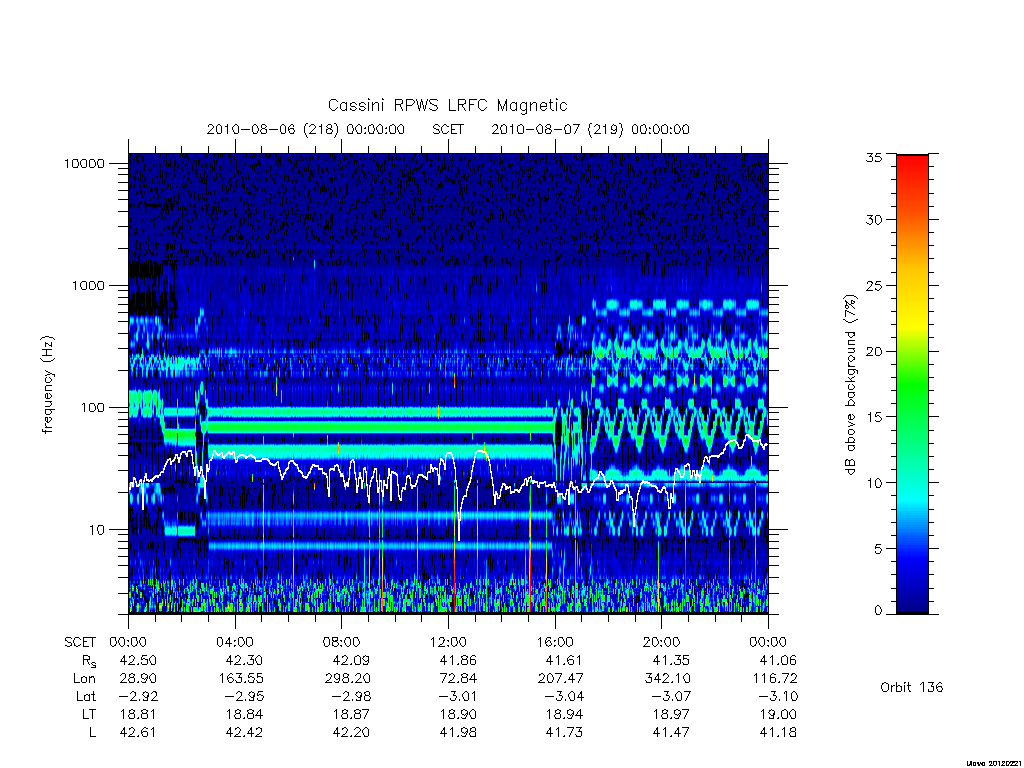The width and height of the screenshot is (1024, 768).
Task: Click the dark blue bottom of the colorbar
Action: [x=912, y=604]
